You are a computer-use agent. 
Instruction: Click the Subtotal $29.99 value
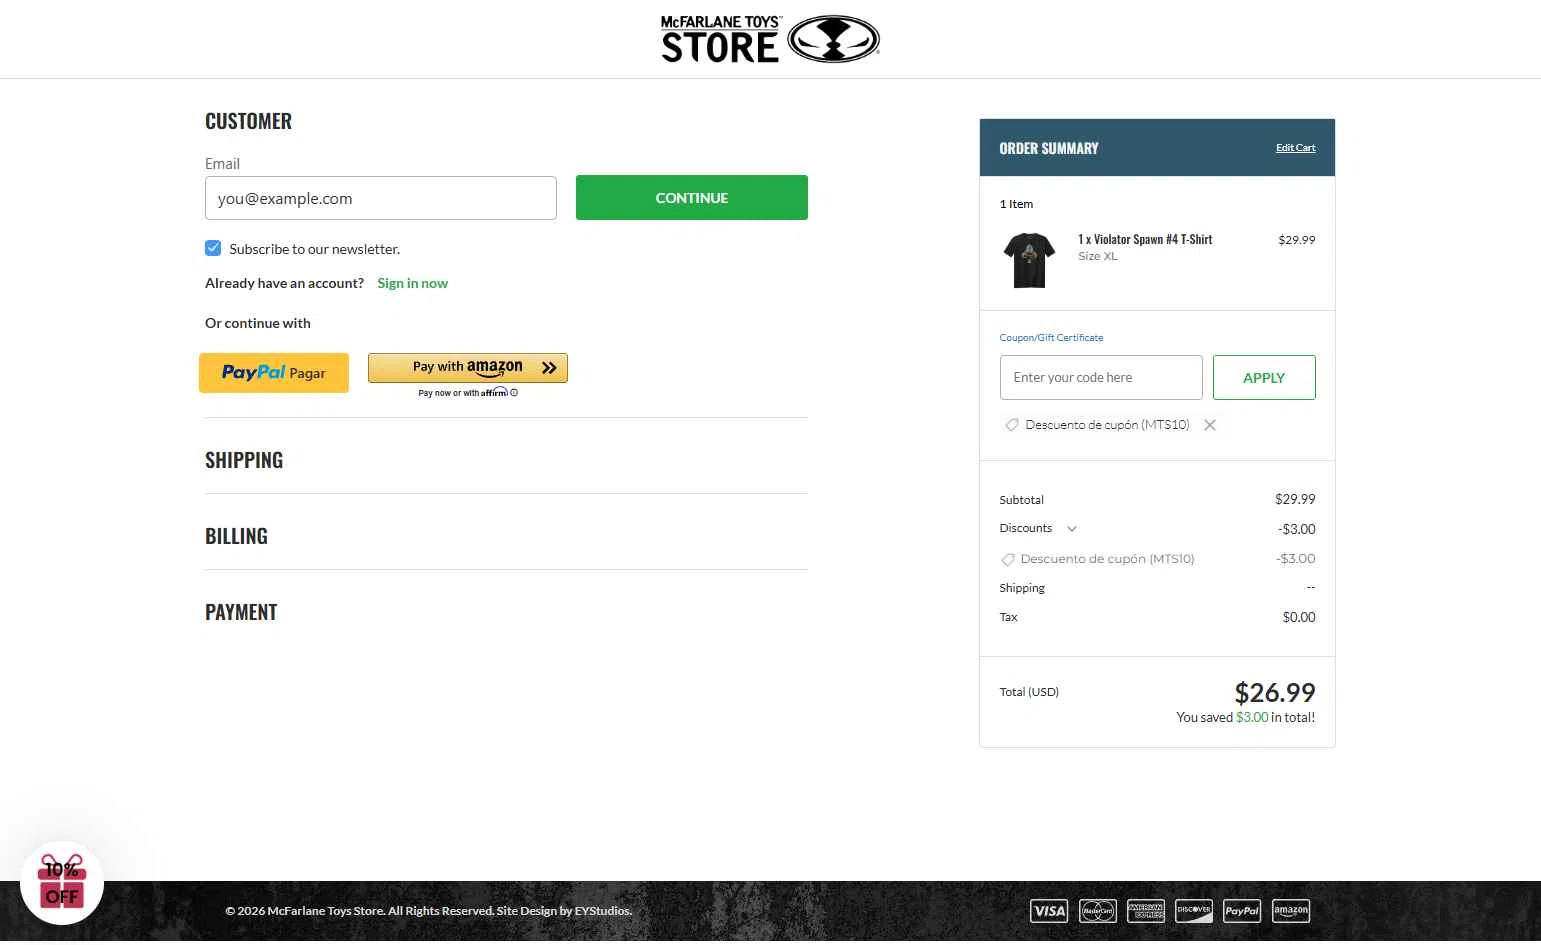(1295, 499)
